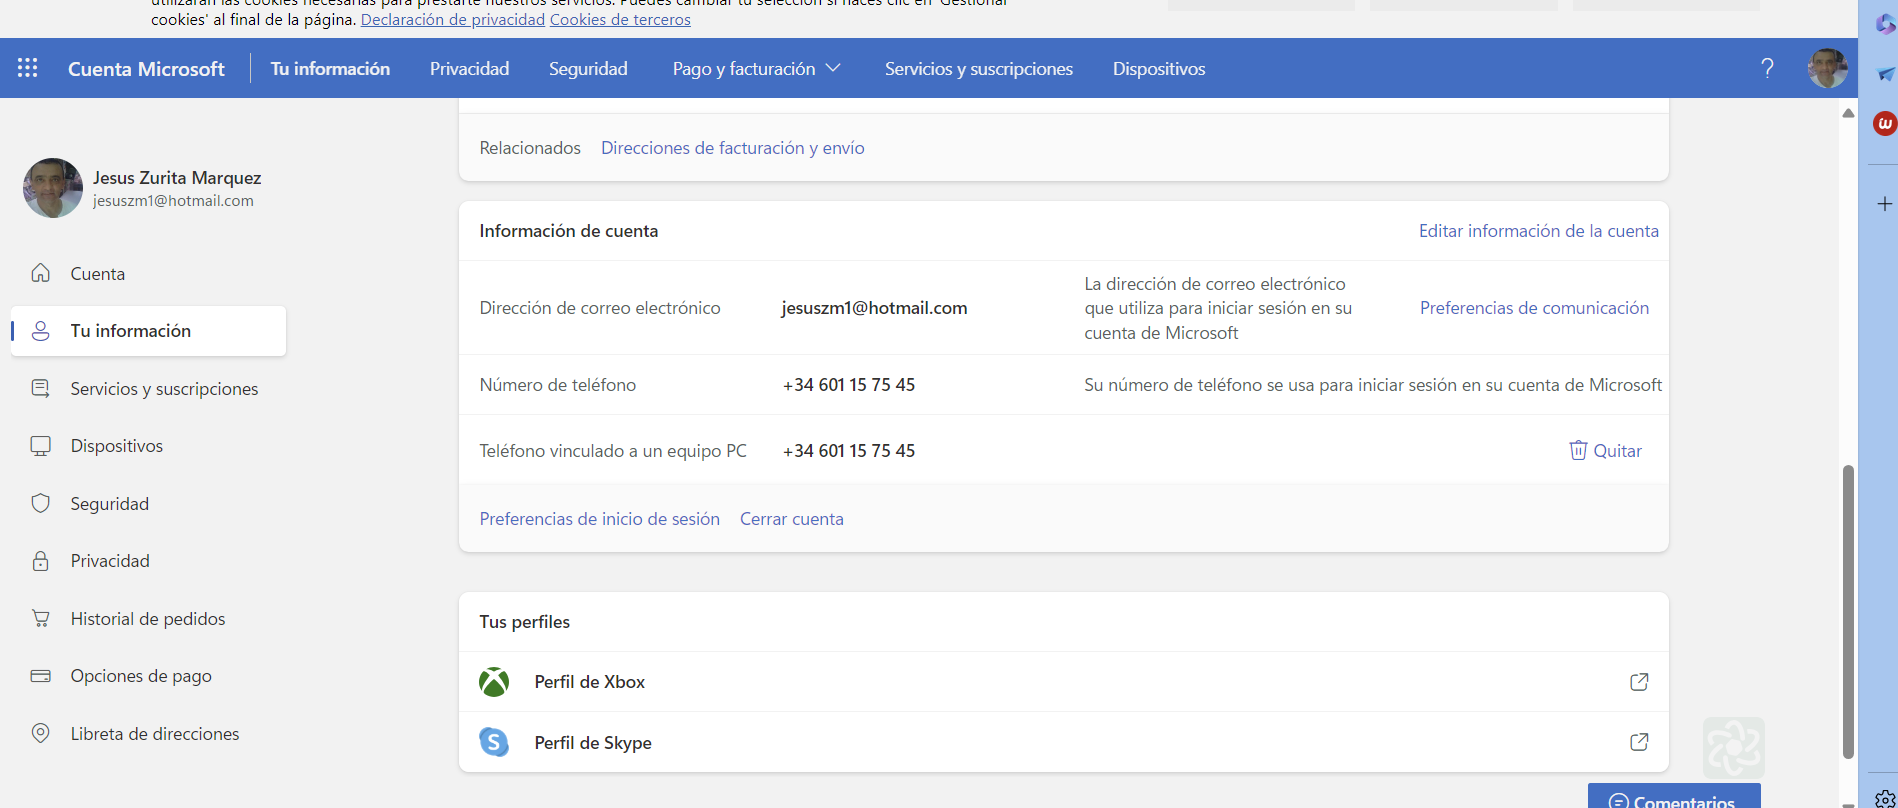Click Editar información de la cuenta
Viewport: 1898px width, 808px height.
point(1538,231)
